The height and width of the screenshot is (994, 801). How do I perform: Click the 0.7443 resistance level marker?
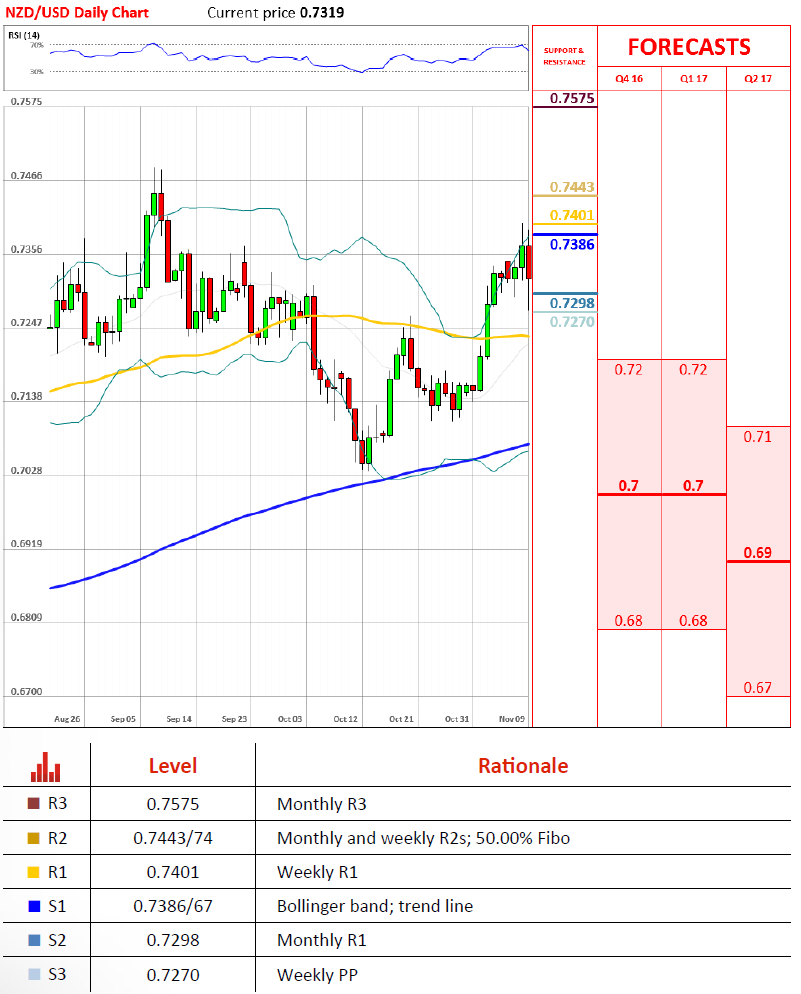pos(572,187)
